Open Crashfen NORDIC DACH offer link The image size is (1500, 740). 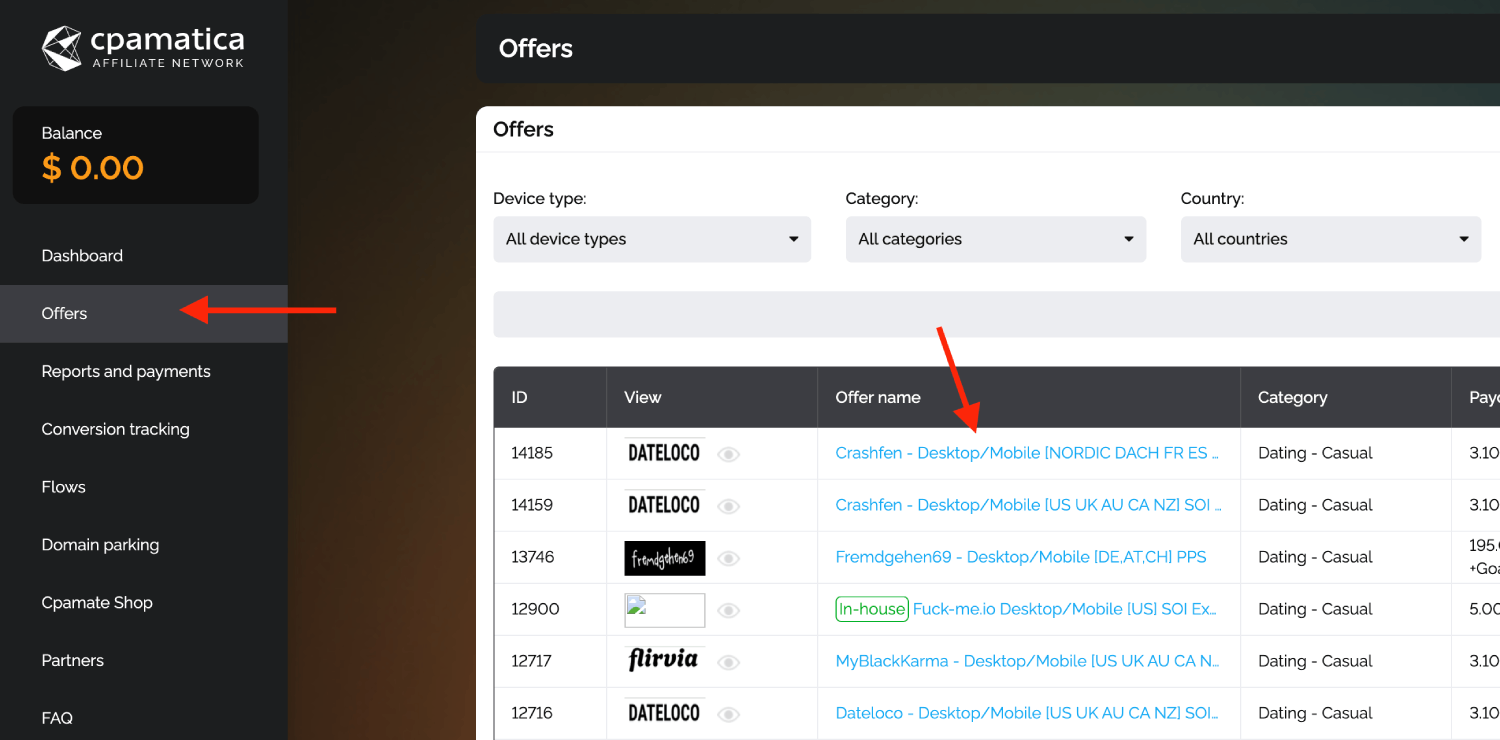click(1027, 453)
